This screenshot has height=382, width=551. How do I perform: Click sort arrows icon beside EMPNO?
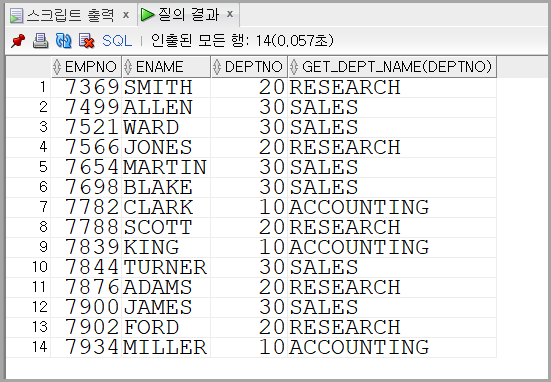coord(57,67)
